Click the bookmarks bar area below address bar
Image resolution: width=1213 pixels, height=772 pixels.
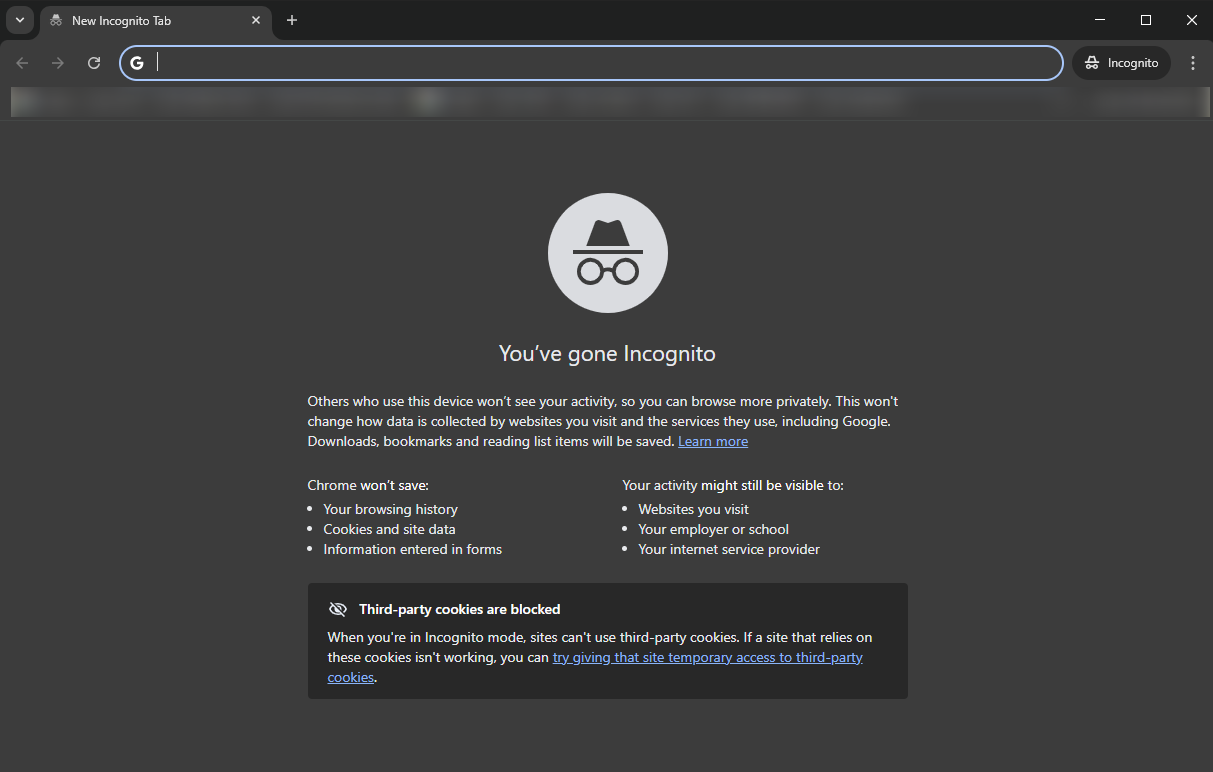tap(606, 100)
